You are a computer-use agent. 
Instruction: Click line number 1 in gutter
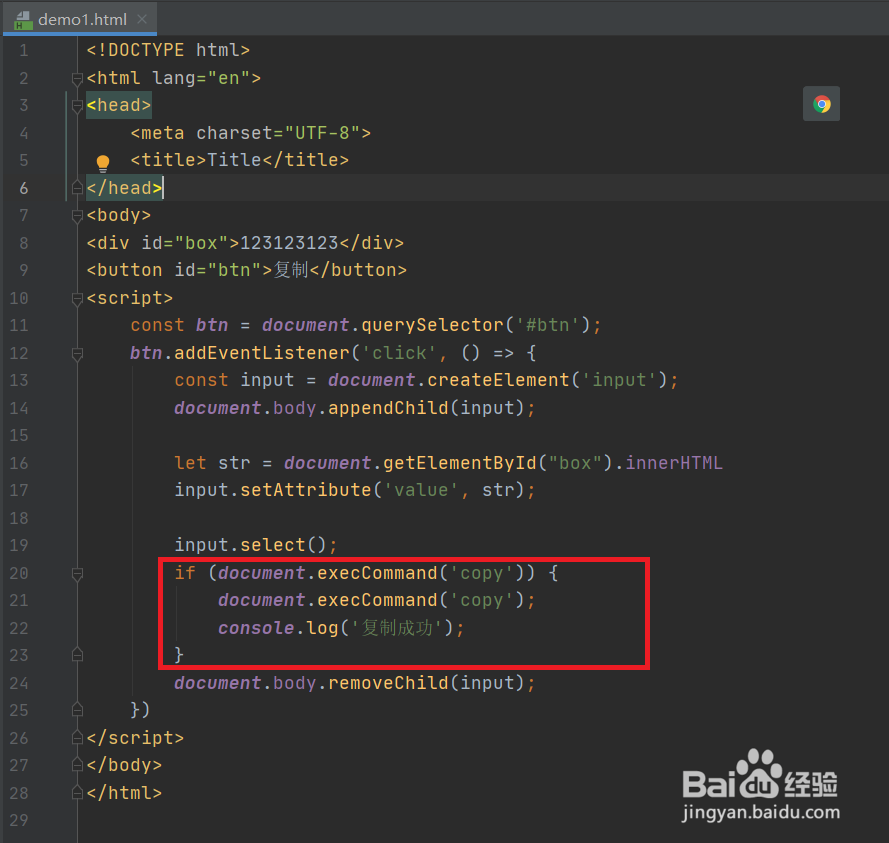tap(24, 50)
